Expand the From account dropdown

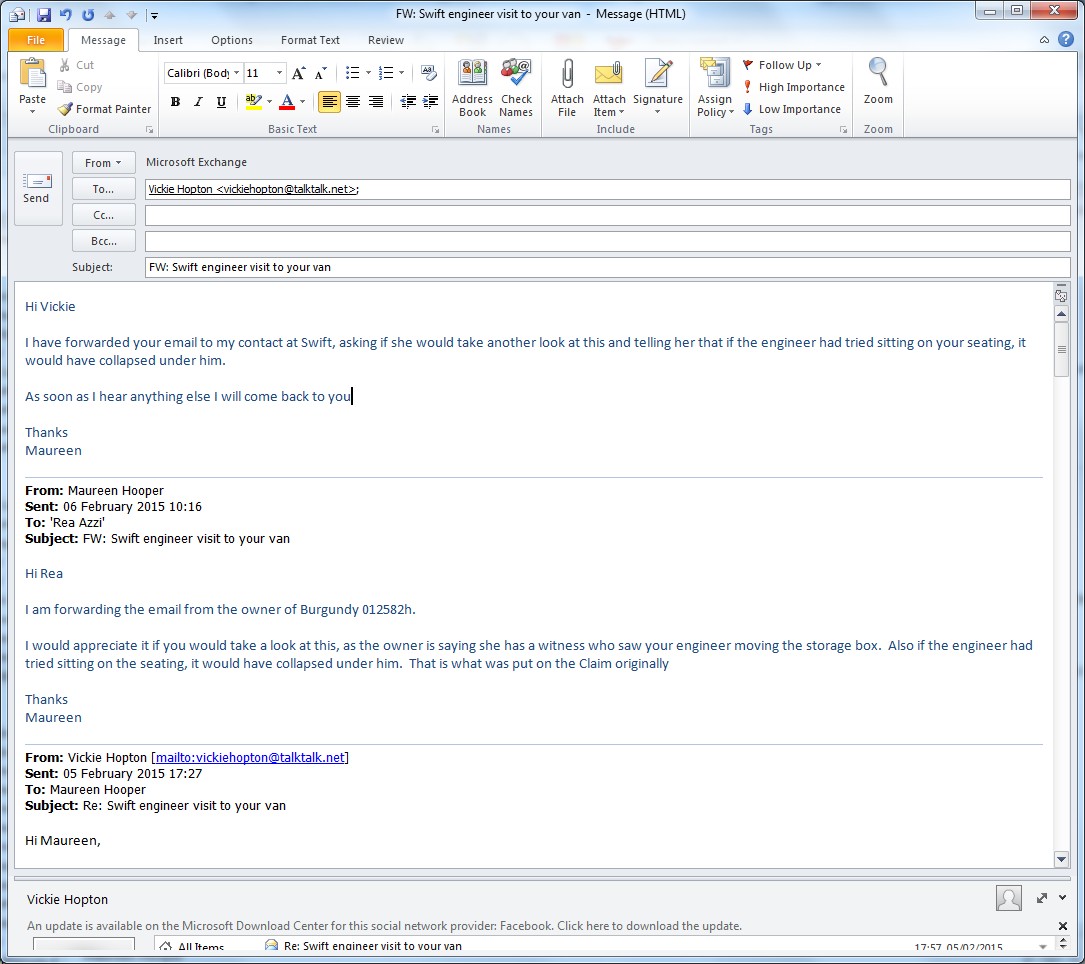[103, 163]
